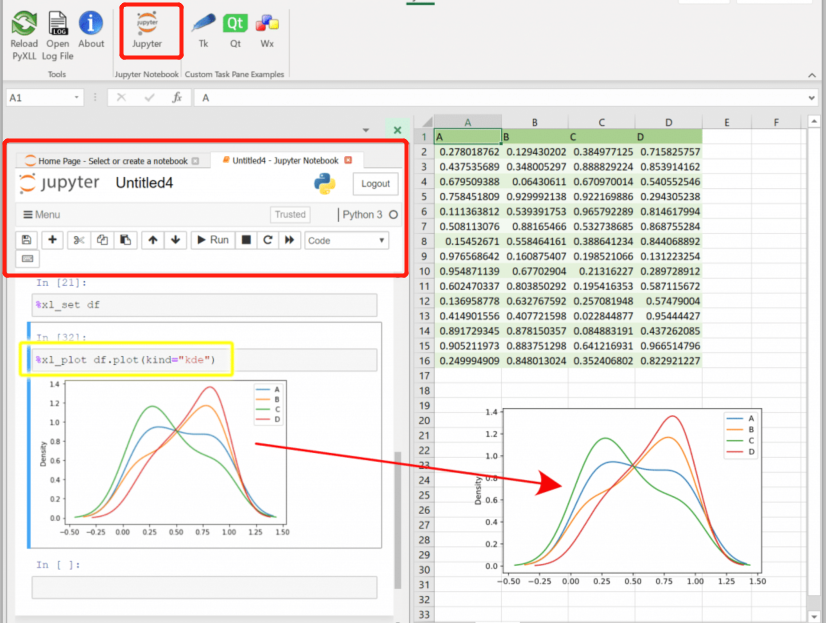Select row 17 header
The image size is (826, 623).
coord(424,376)
